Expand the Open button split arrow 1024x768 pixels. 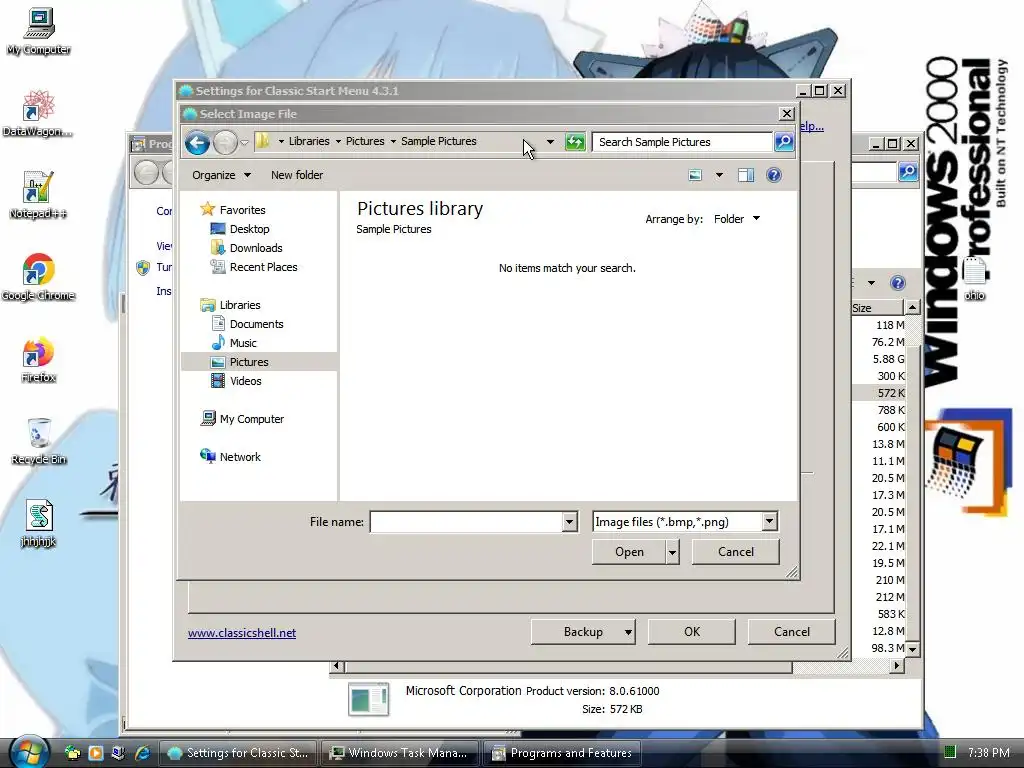click(x=673, y=552)
